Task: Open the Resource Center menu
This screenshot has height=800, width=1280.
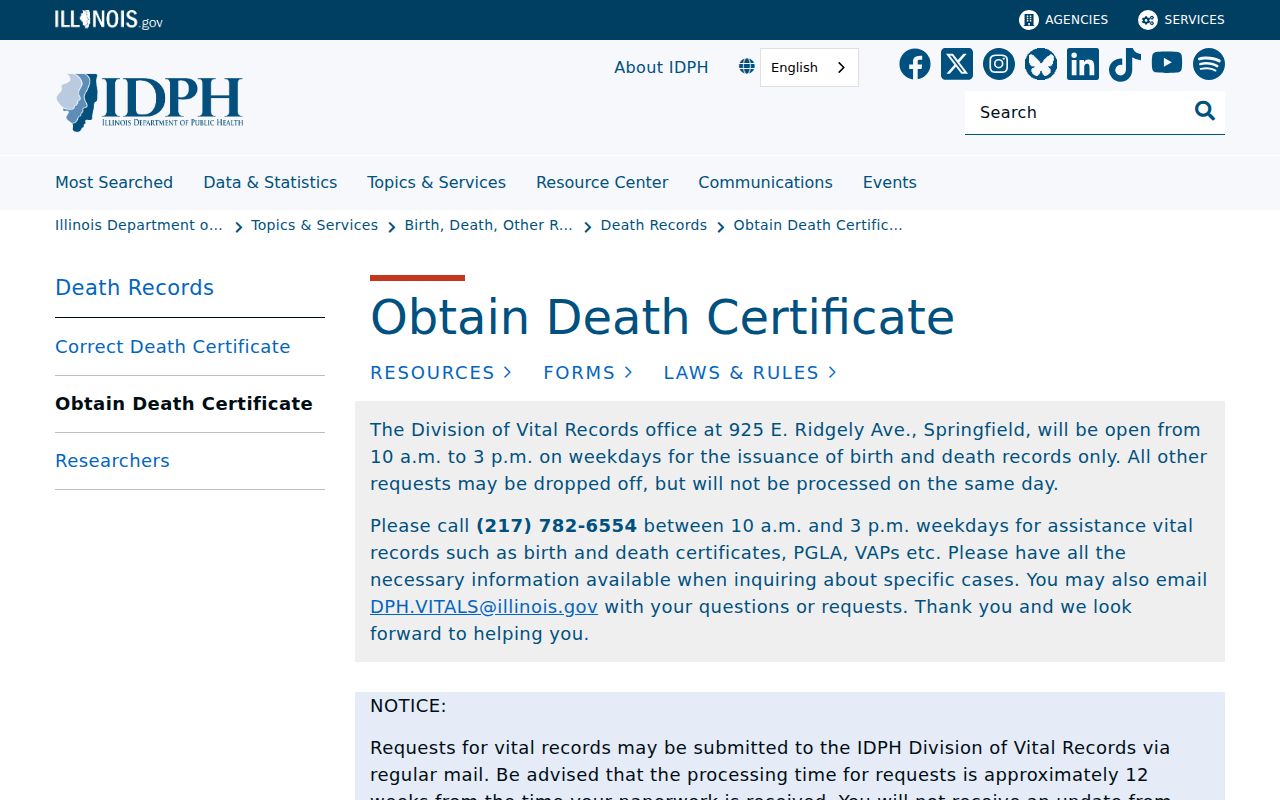Action: (602, 182)
